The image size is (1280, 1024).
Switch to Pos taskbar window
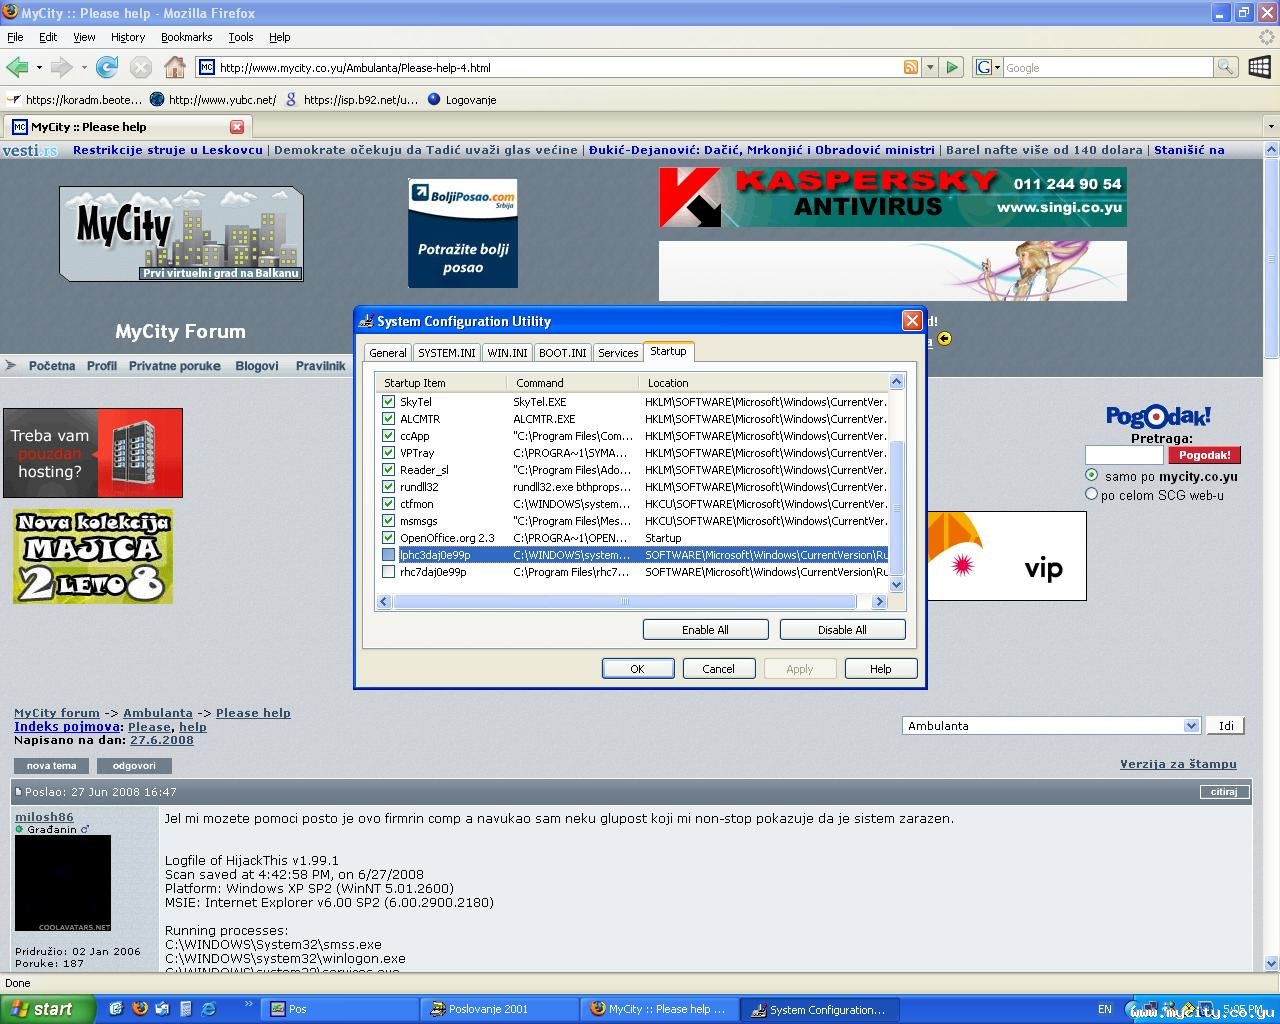click(x=339, y=1009)
